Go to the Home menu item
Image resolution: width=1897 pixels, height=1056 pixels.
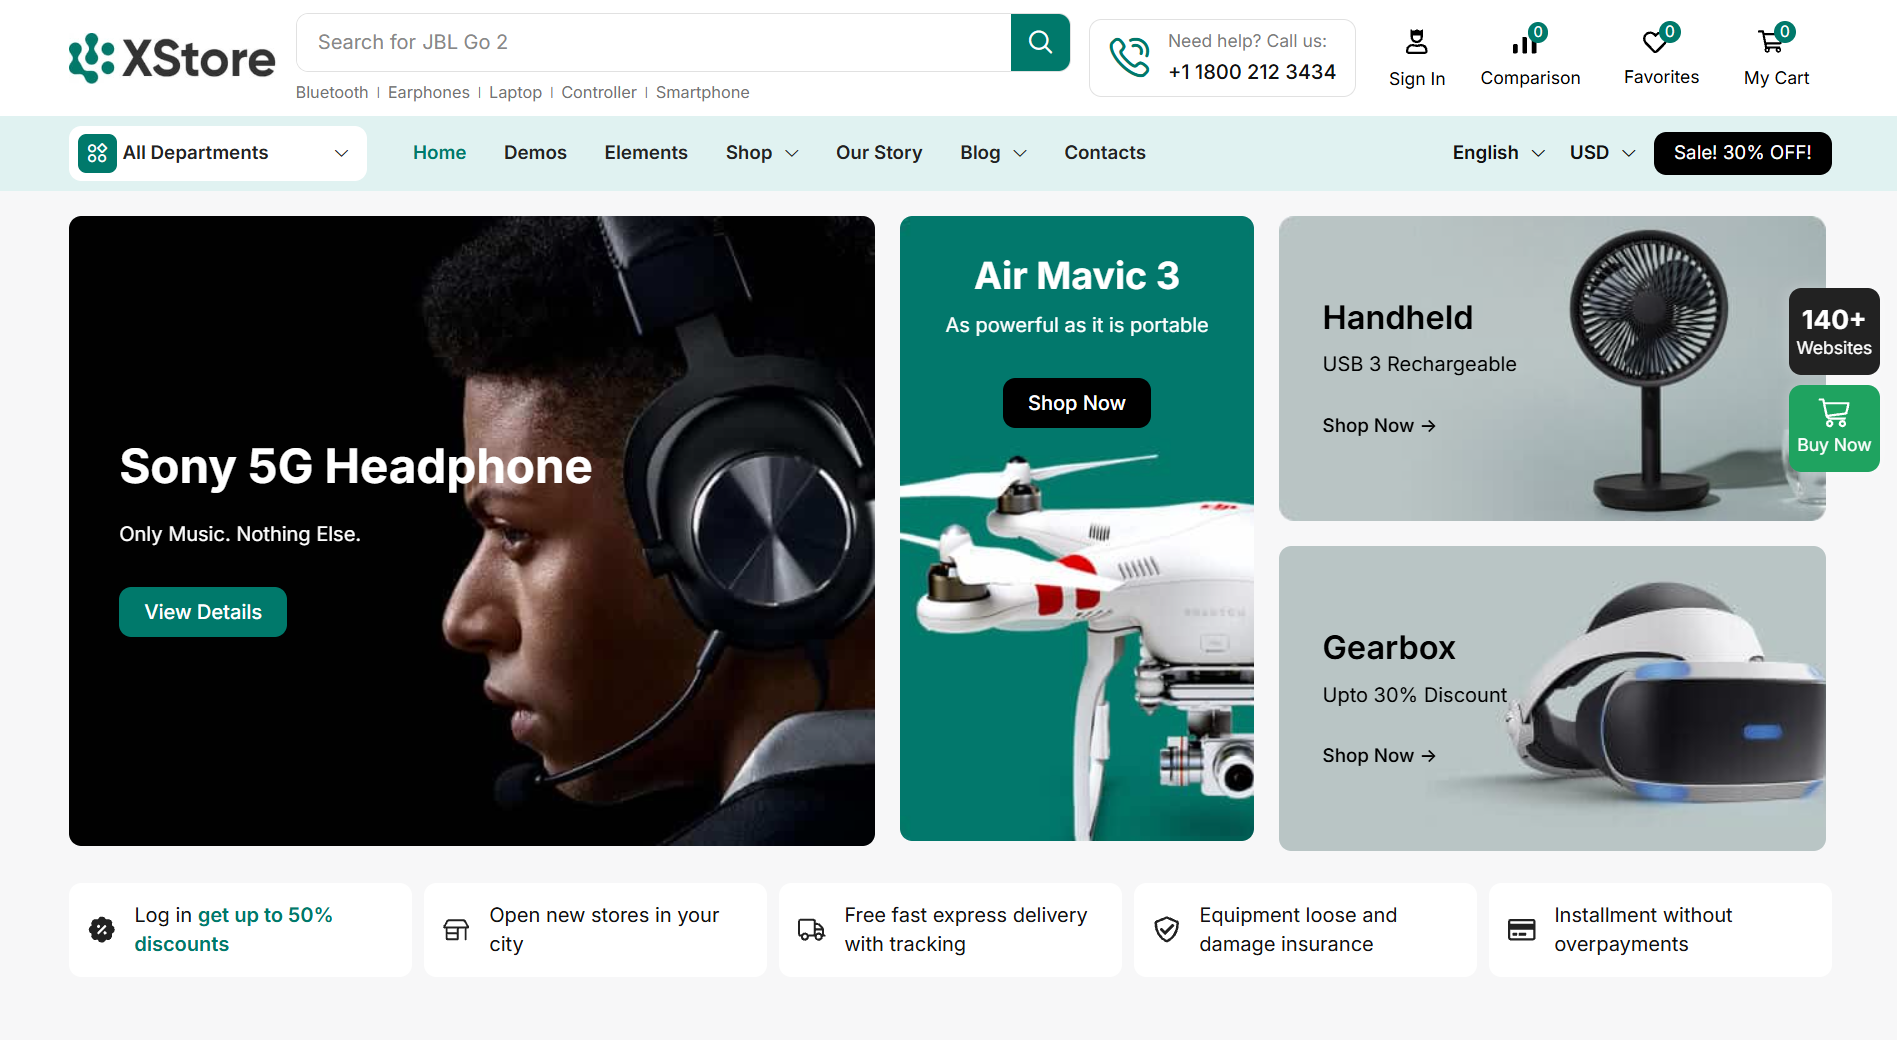(440, 153)
